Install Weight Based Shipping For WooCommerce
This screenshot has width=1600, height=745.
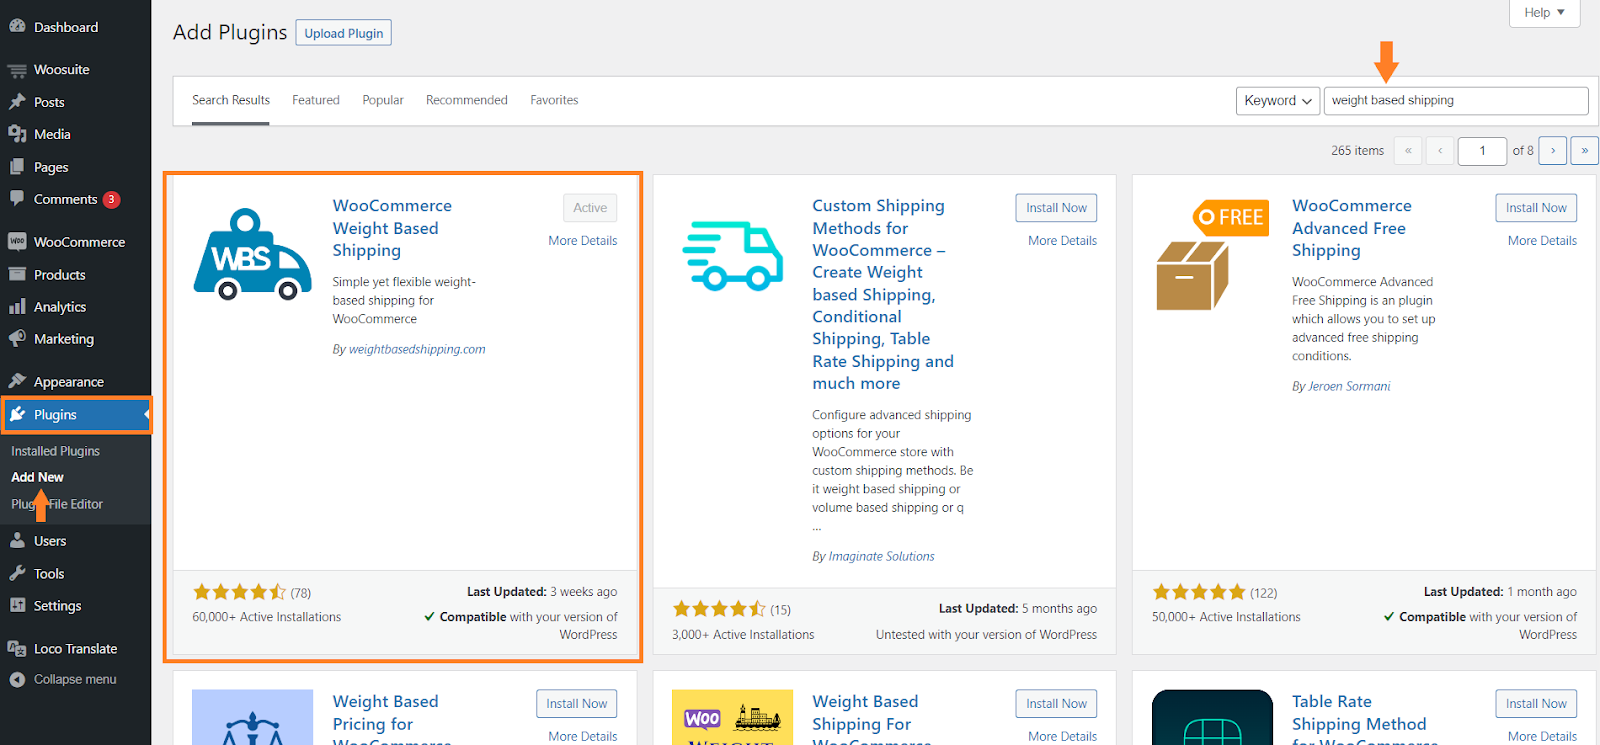[1056, 704]
